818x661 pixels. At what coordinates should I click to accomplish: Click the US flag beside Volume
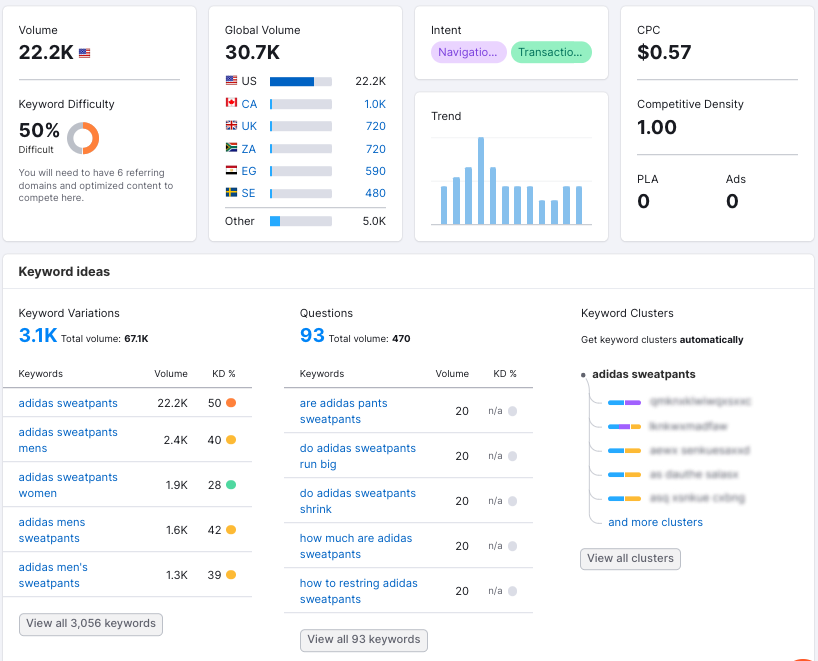tap(84, 53)
